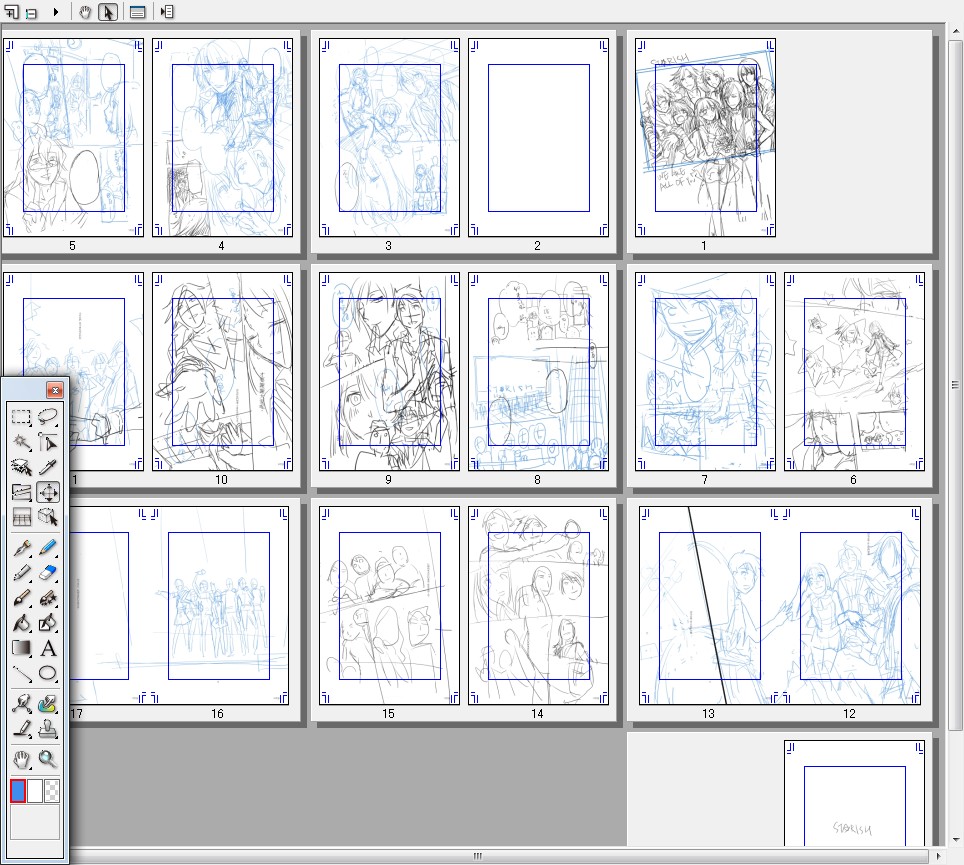Click the page number label "14"
This screenshot has height=865, width=964.
click(537, 714)
